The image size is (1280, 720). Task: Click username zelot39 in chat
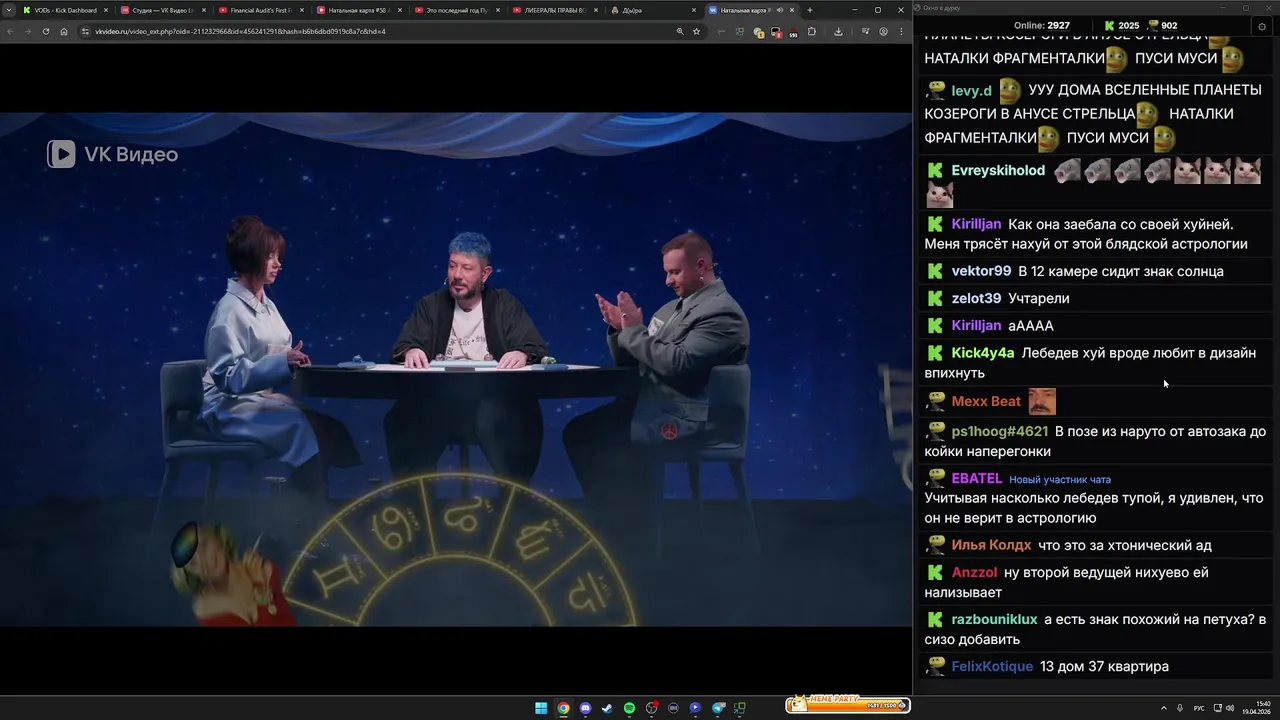click(x=976, y=298)
